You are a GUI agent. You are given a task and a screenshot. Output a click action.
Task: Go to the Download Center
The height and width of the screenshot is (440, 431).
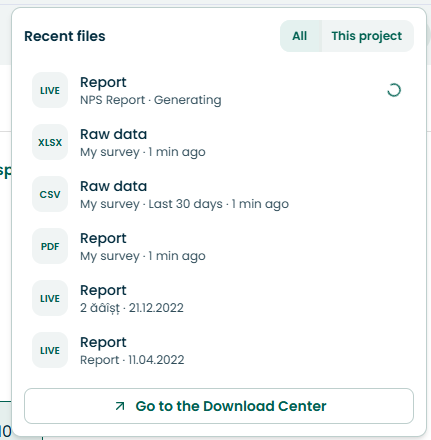(219, 406)
